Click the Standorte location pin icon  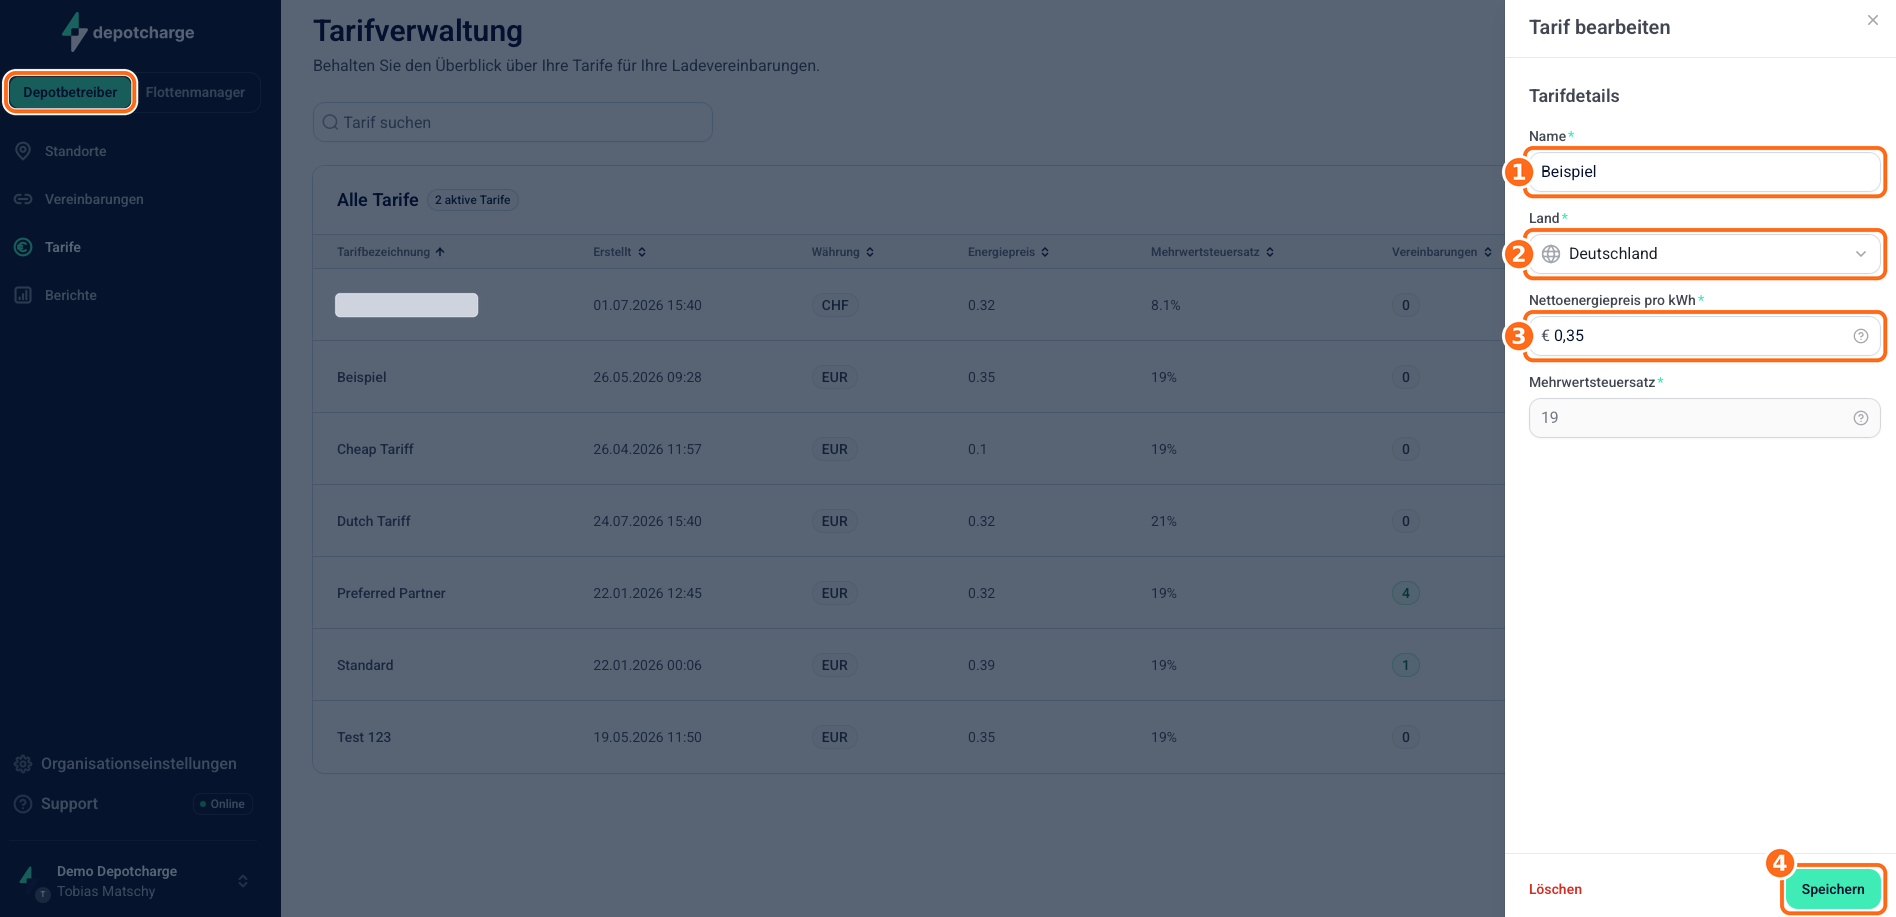23,151
